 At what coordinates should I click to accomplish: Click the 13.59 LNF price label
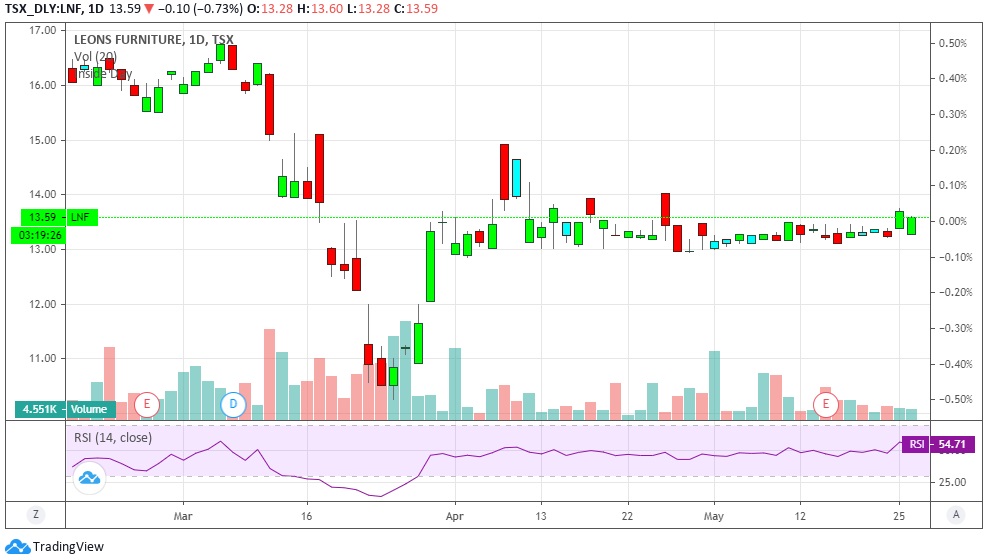(59, 217)
